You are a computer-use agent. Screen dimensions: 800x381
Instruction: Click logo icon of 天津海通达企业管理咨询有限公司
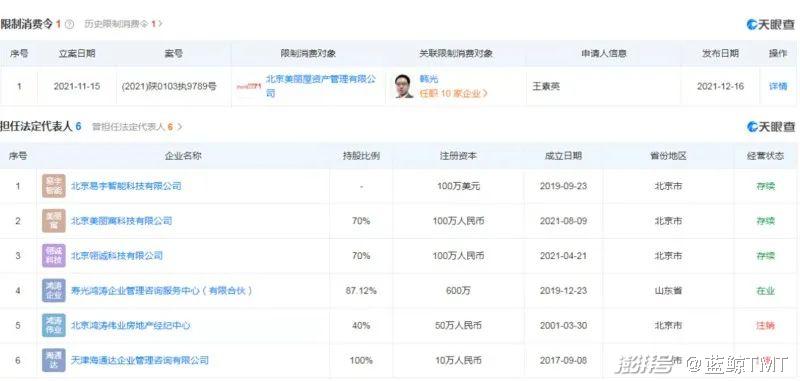pyautogui.click(x=54, y=360)
